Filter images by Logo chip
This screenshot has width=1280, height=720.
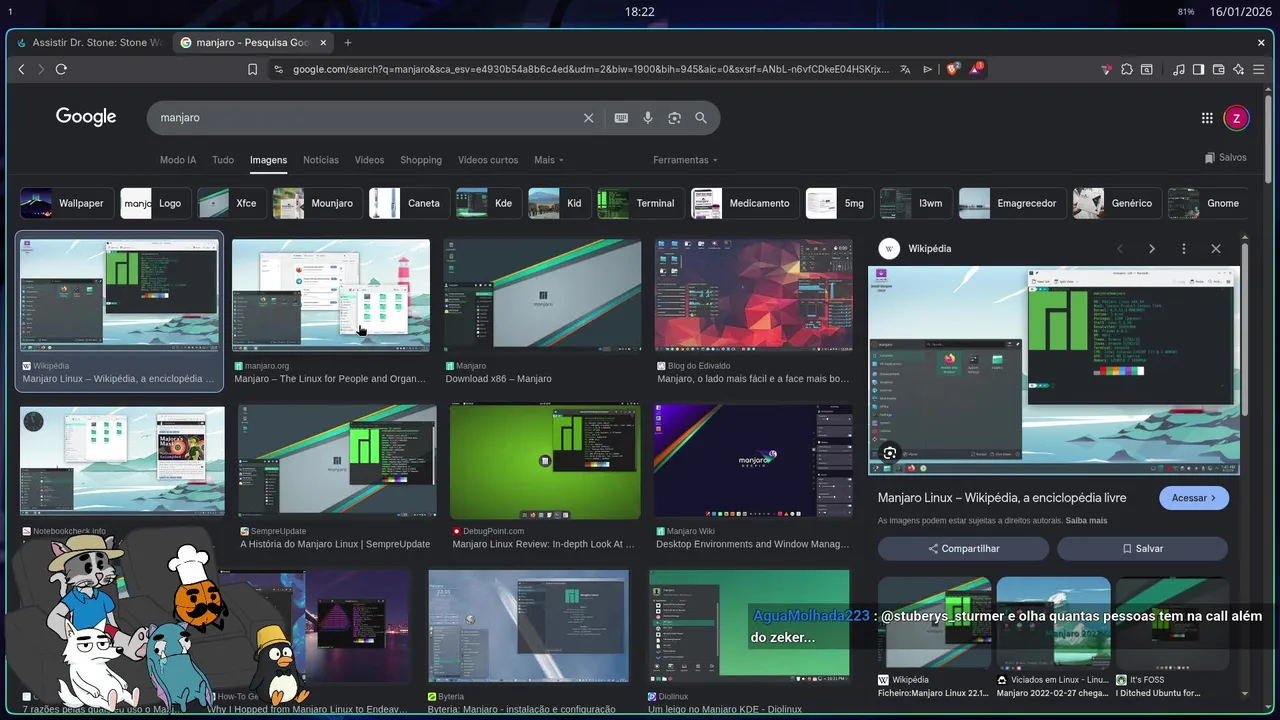point(155,203)
